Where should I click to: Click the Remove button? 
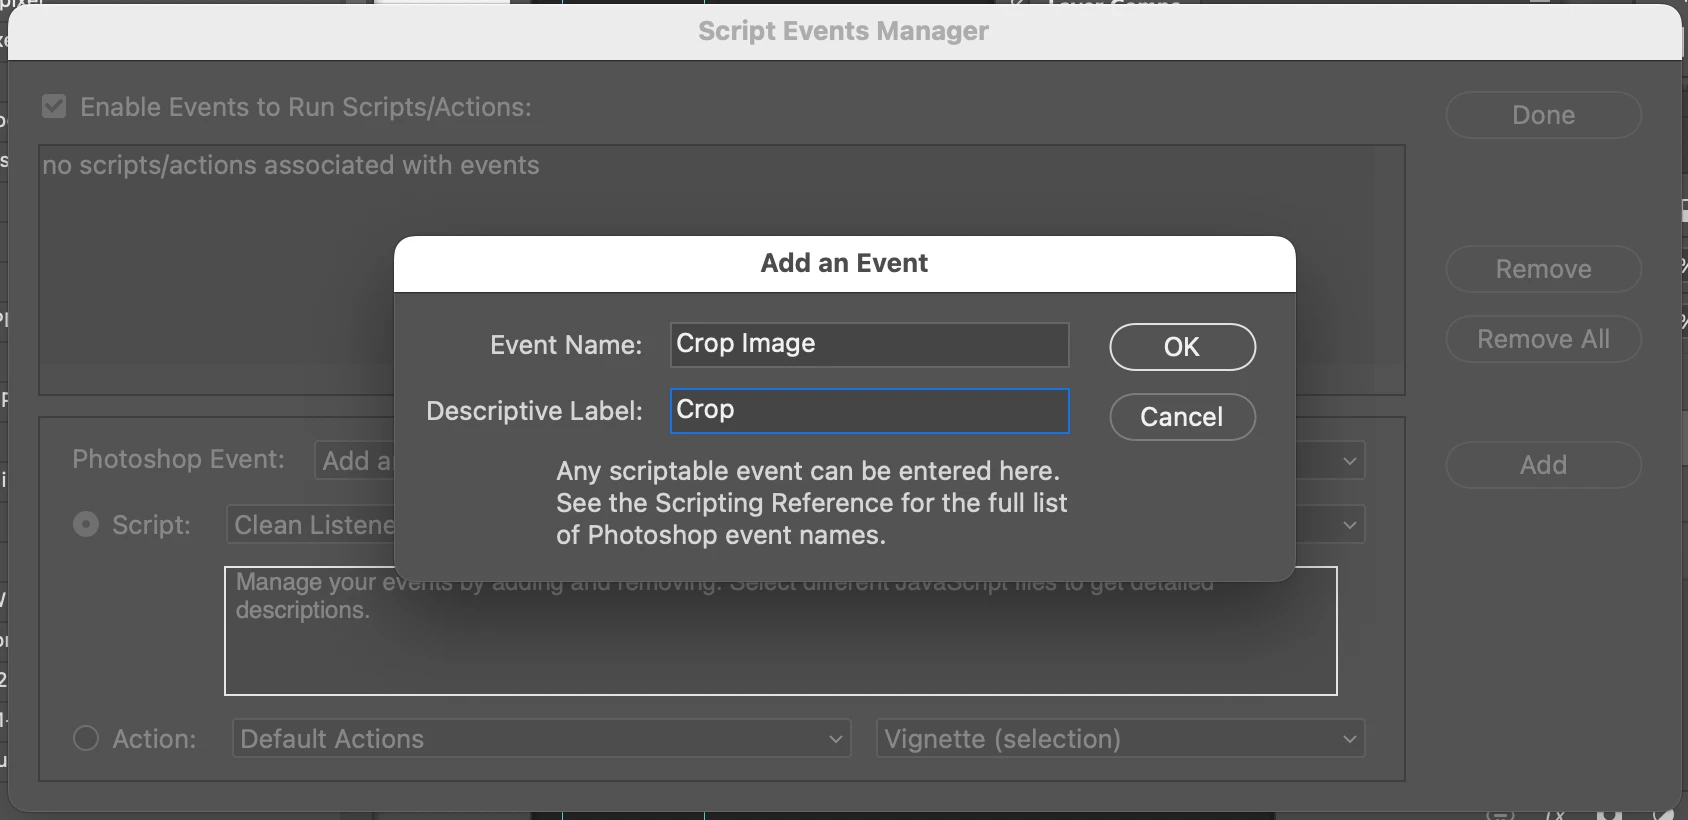1543,269
